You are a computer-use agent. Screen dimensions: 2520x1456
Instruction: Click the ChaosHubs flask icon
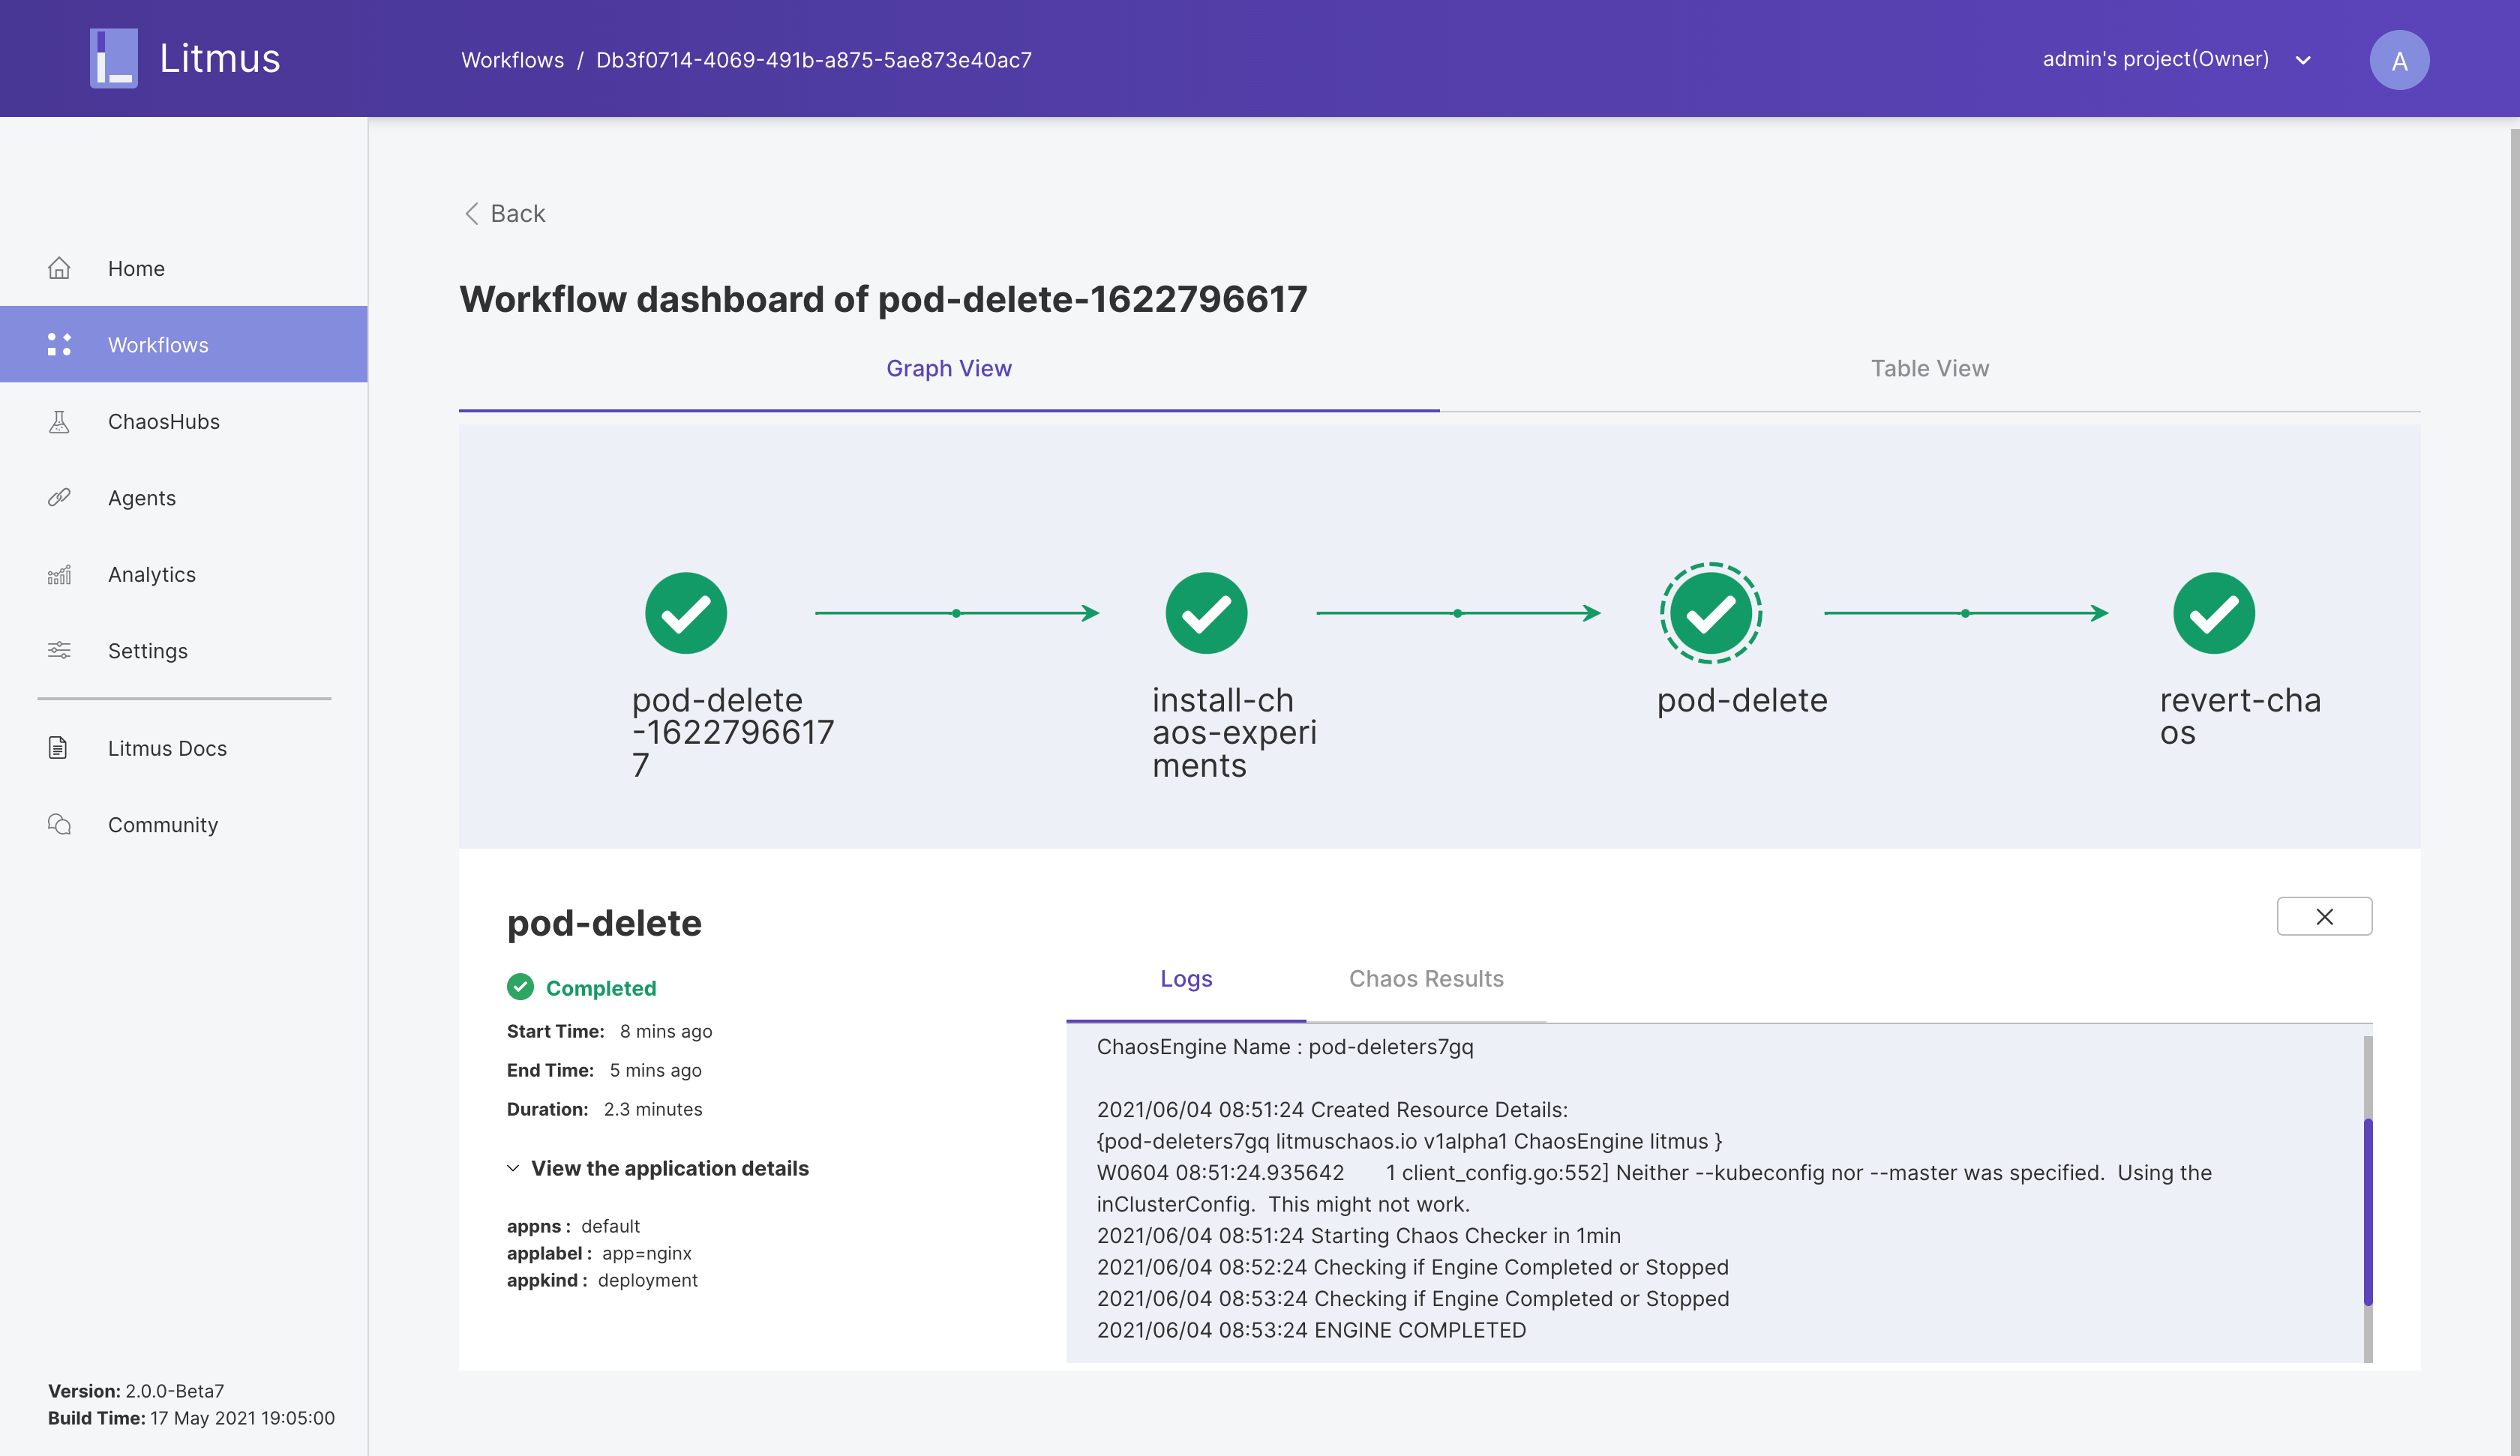pos(59,421)
